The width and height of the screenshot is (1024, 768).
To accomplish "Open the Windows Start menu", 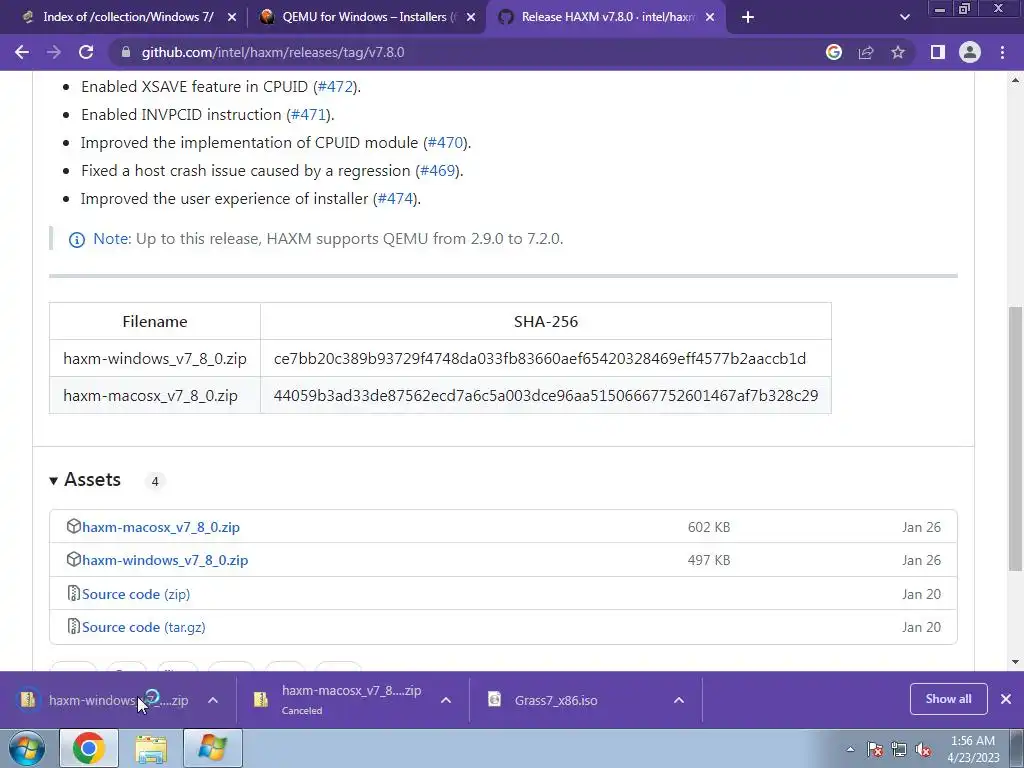I will [x=27, y=748].
